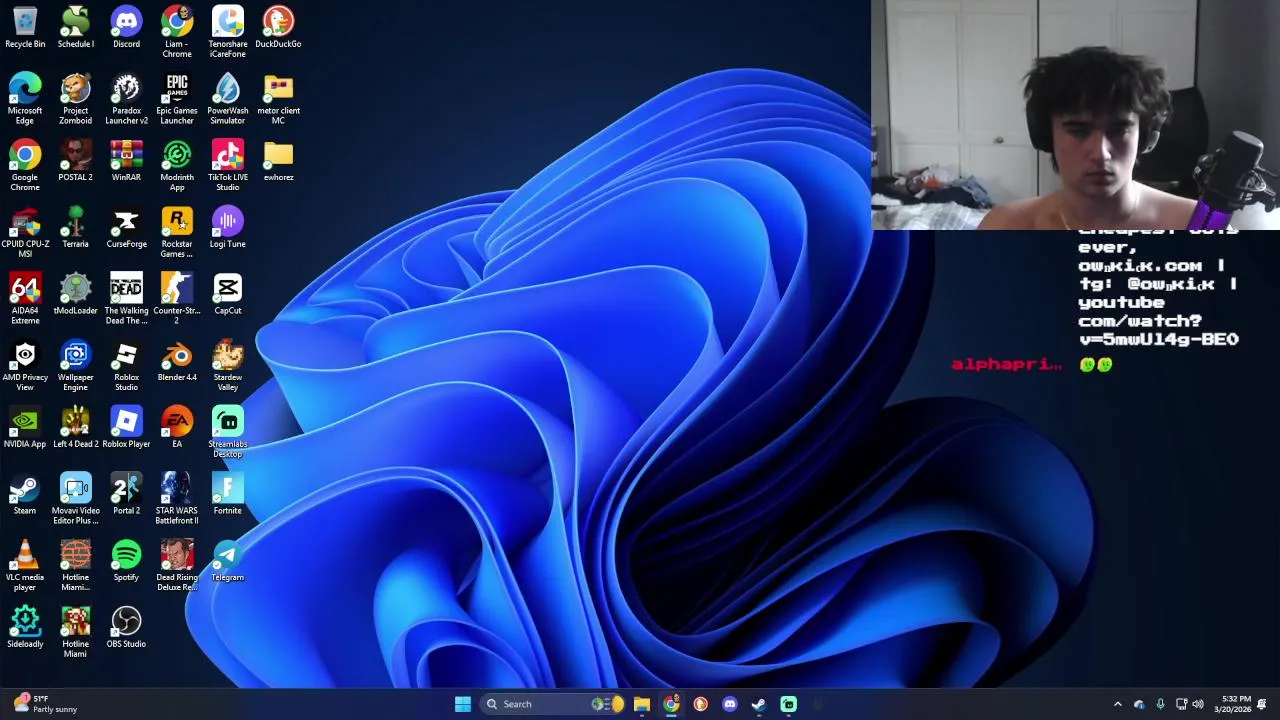The height and width of the screenshot is (720, 1280).
Task: Select the Steam desktop icon
Action: point(25,494)
